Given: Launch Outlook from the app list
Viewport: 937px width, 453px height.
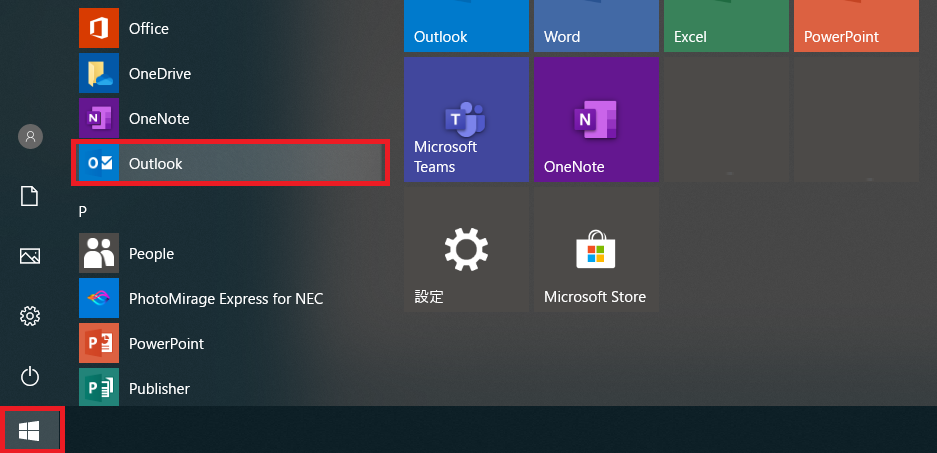Looking at the screenshot, I should click(230, 163).
